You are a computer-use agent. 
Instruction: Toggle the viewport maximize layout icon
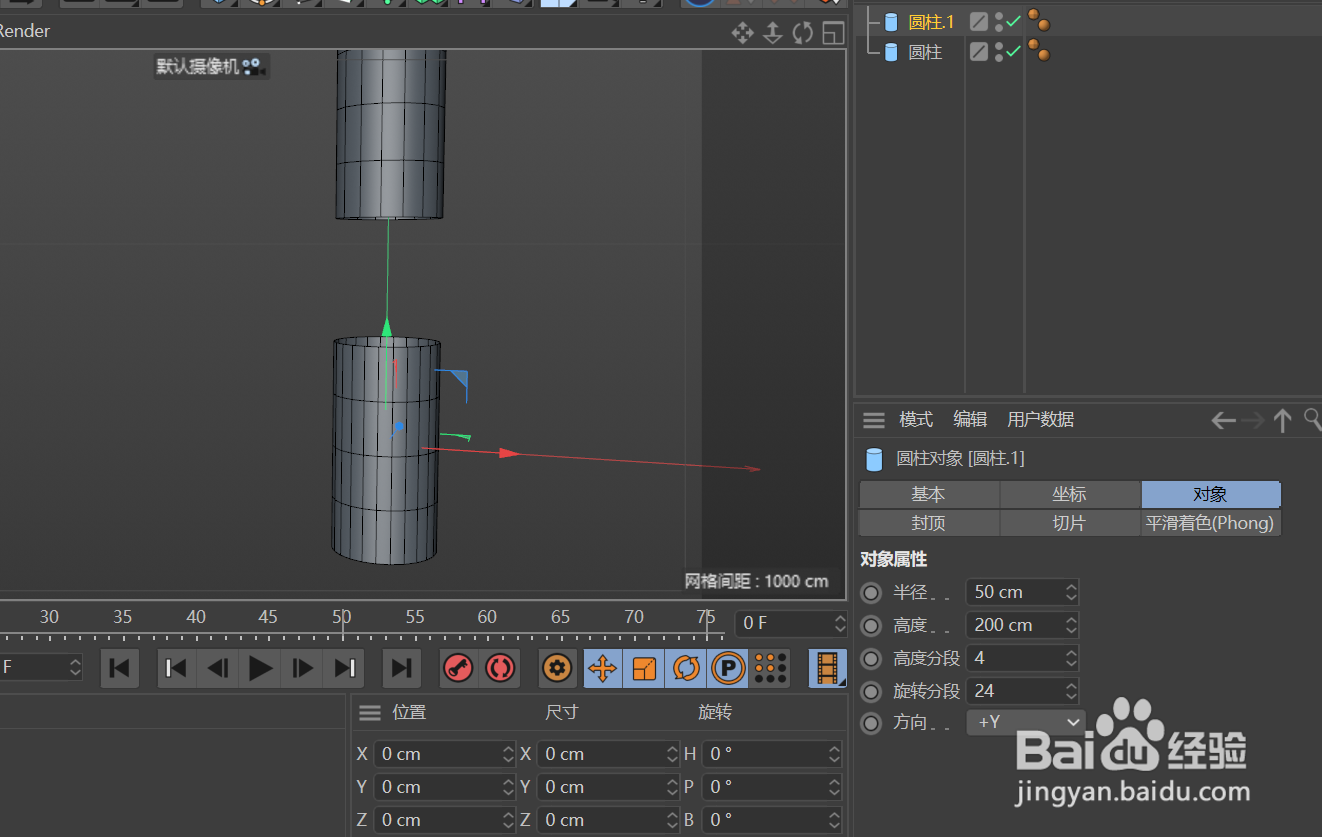tap(833, 33)
